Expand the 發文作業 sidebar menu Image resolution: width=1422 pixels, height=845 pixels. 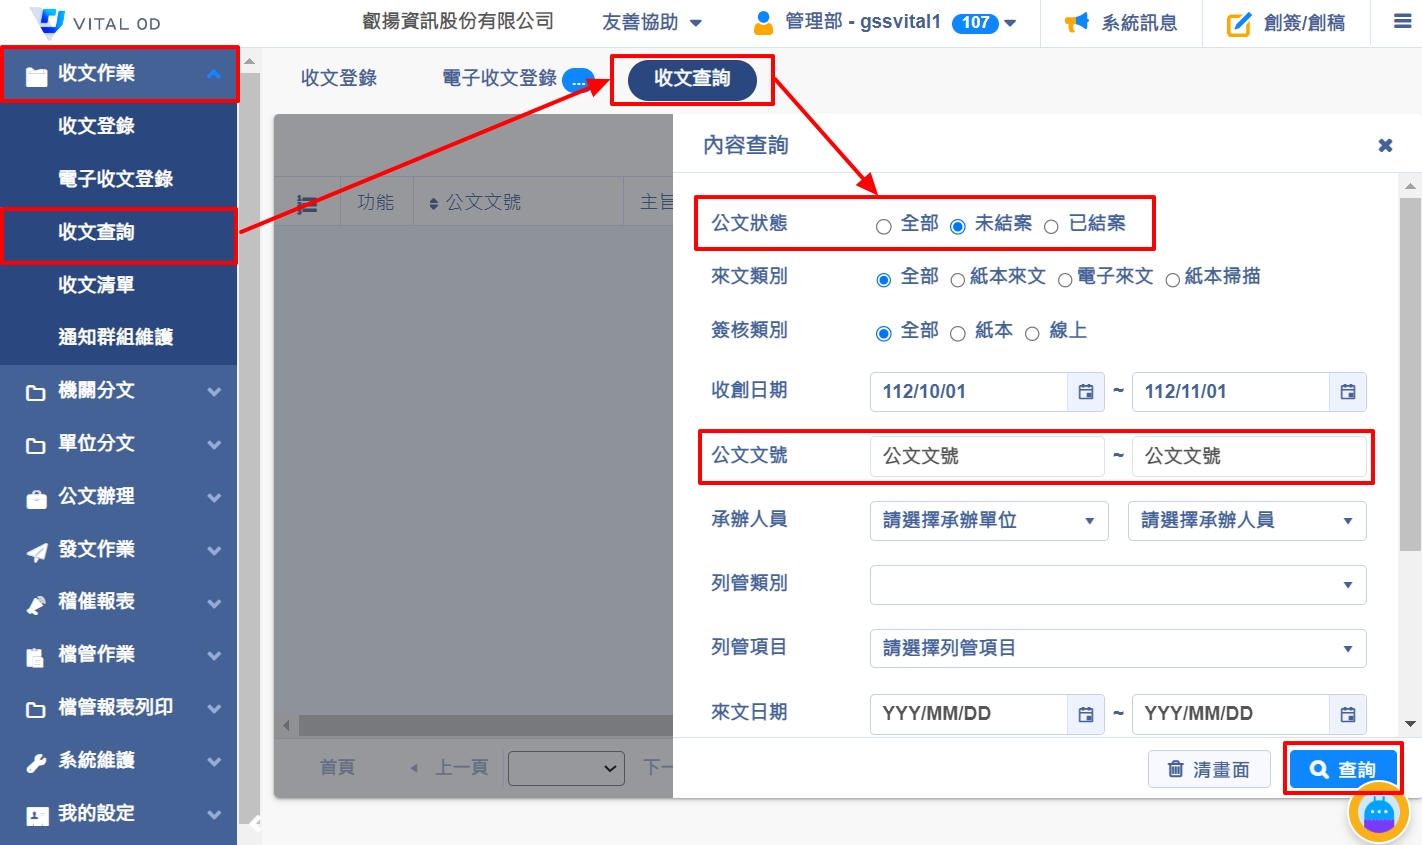tap(118, 549)
